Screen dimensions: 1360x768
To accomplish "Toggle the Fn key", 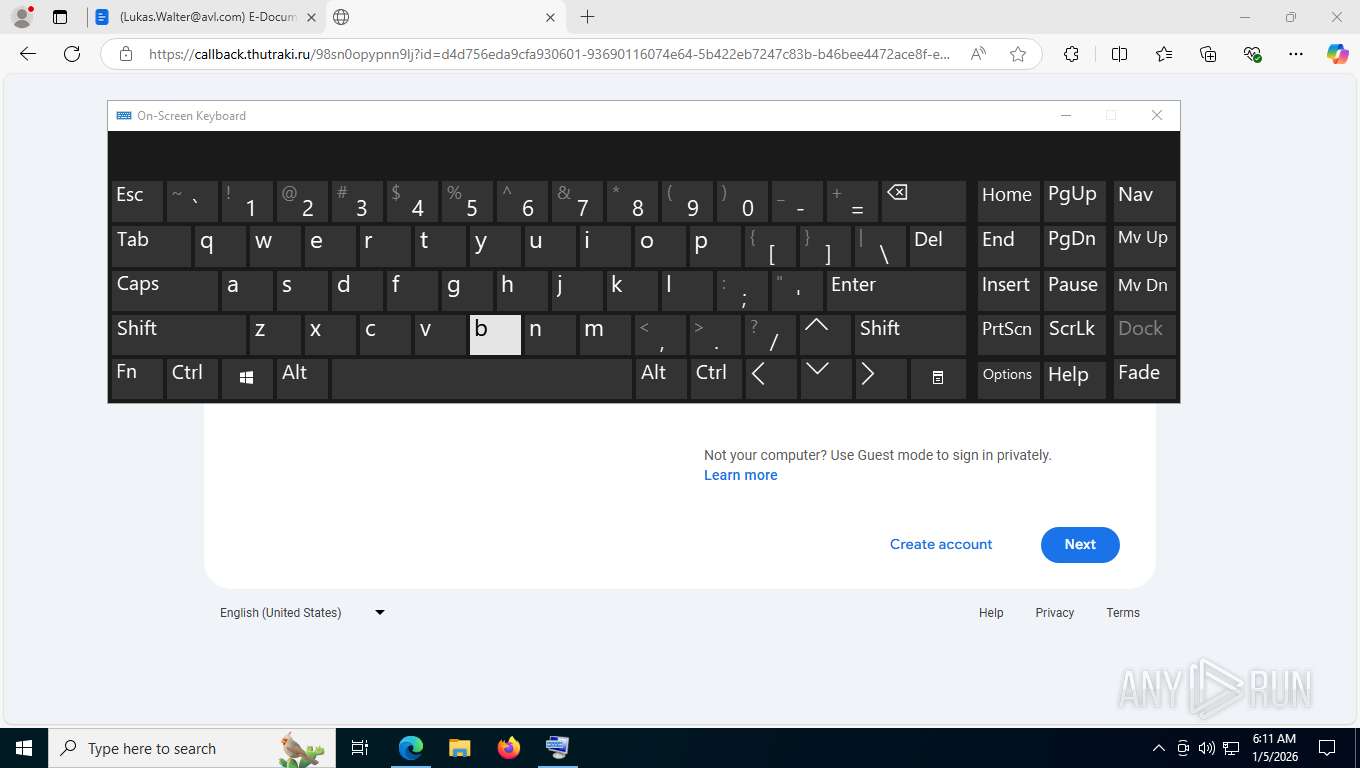I will pos(137,378).
